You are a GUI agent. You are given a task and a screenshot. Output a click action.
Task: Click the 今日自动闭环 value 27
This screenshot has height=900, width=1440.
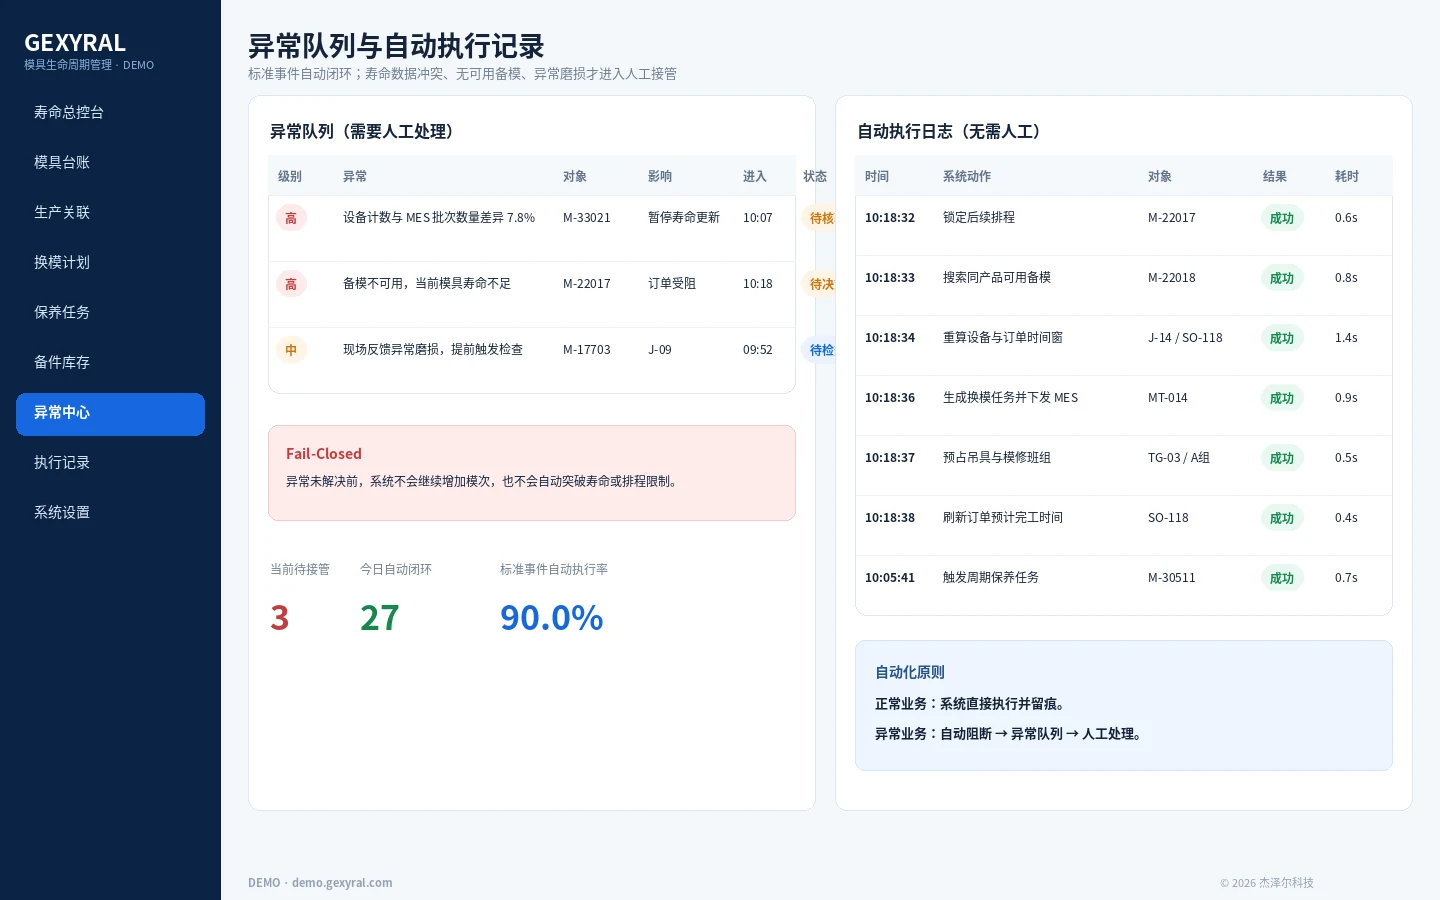[380, 618]
